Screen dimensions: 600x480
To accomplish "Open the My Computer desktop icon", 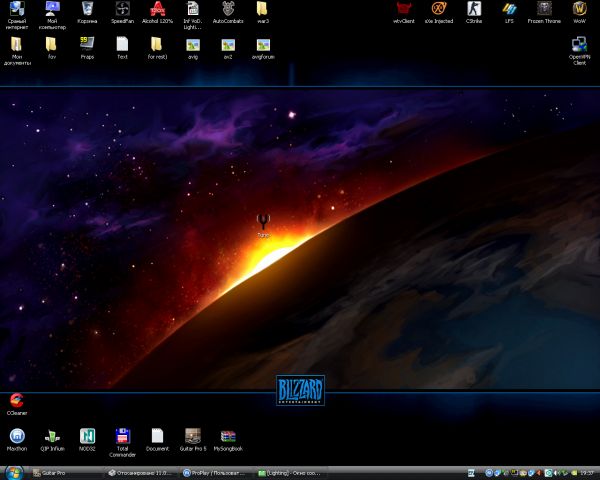I will [x=52, y=15].
